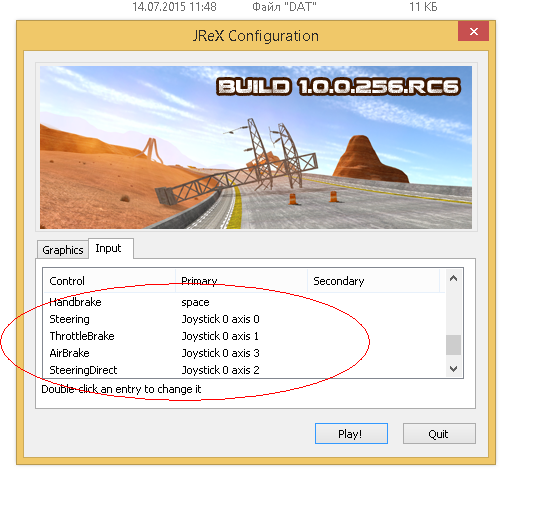Click 'Joystick 0 axis 0' steering binding

coord(220,319)
